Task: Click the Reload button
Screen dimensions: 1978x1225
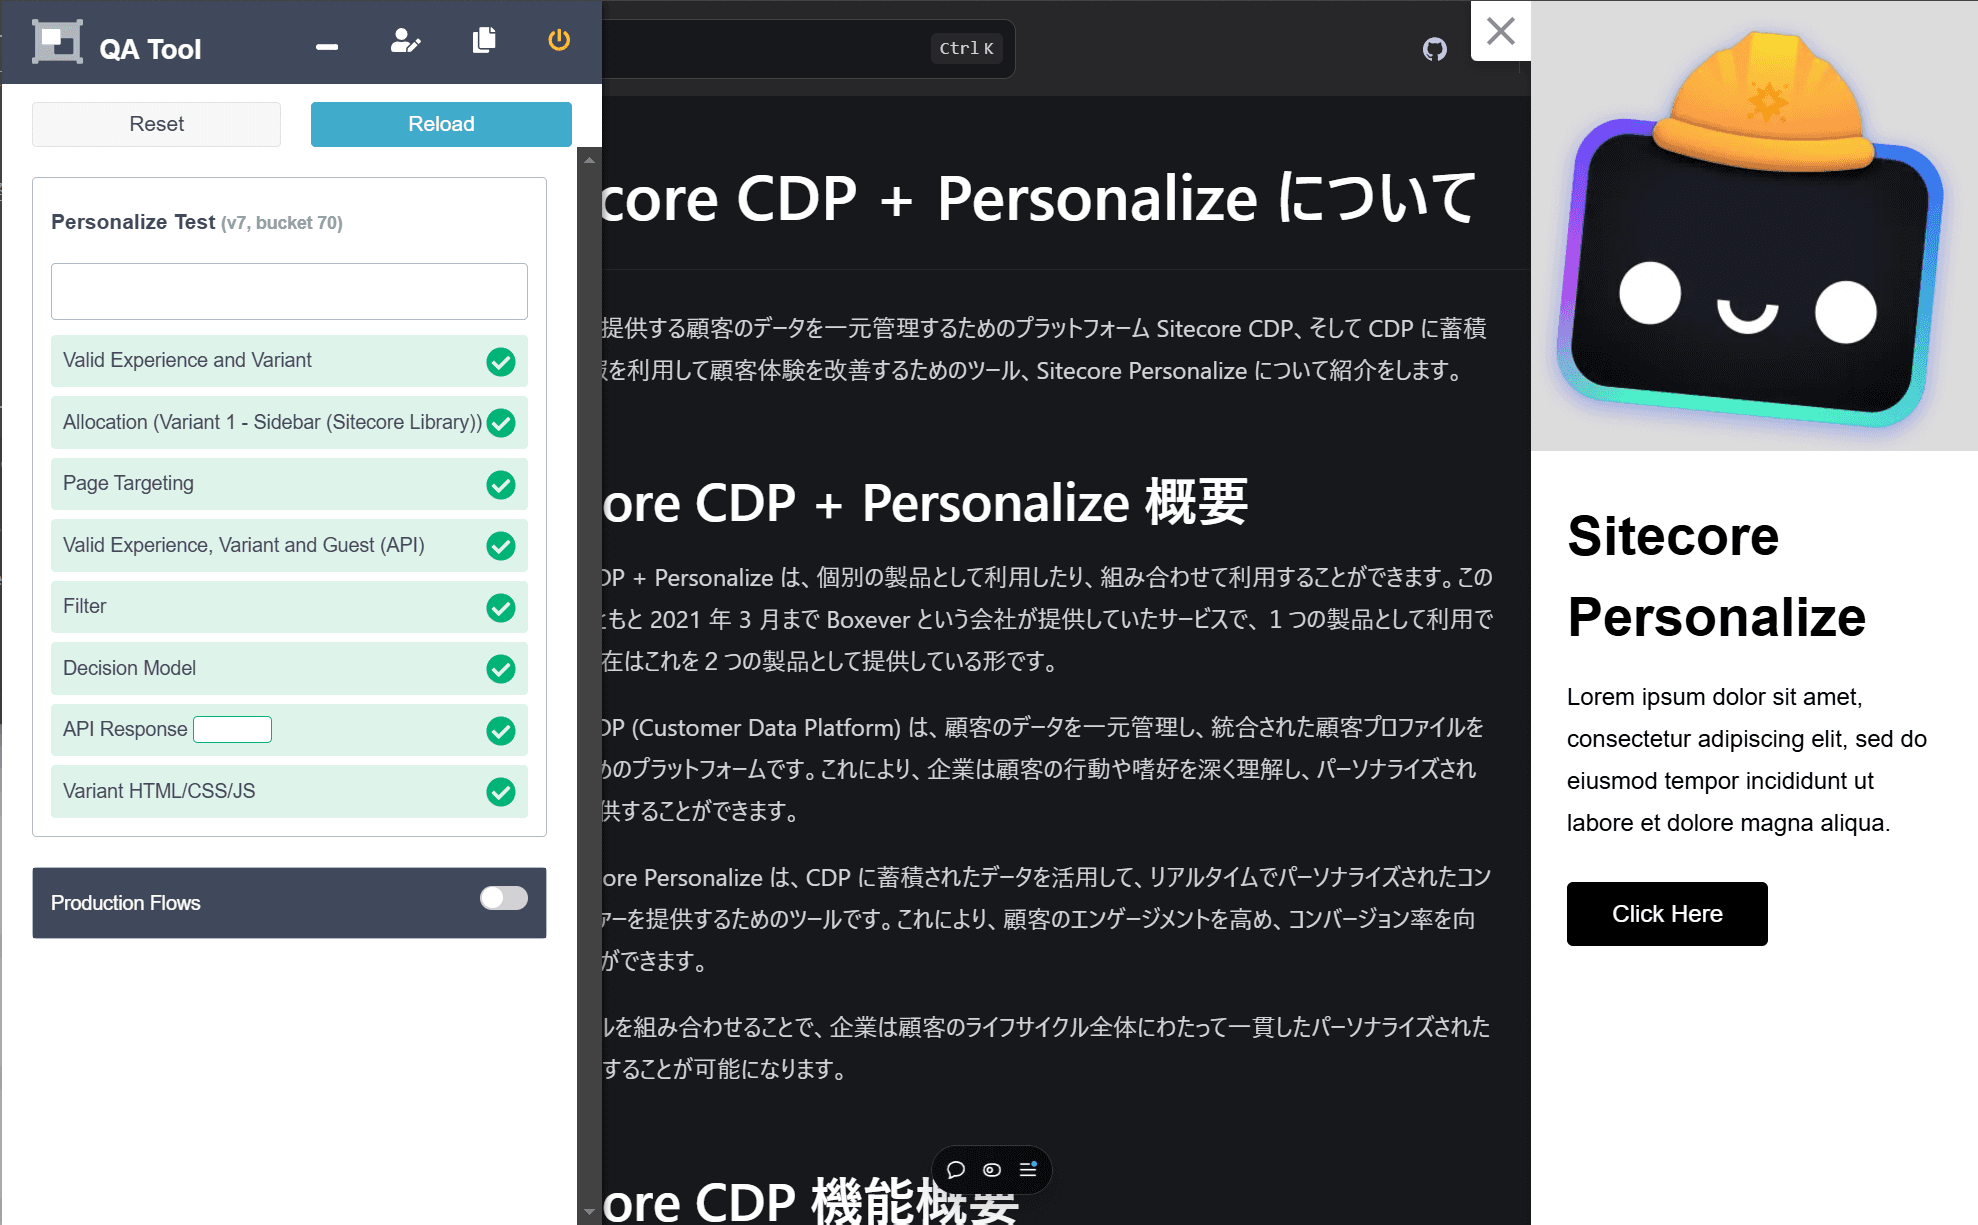Action: coord(441,124)
